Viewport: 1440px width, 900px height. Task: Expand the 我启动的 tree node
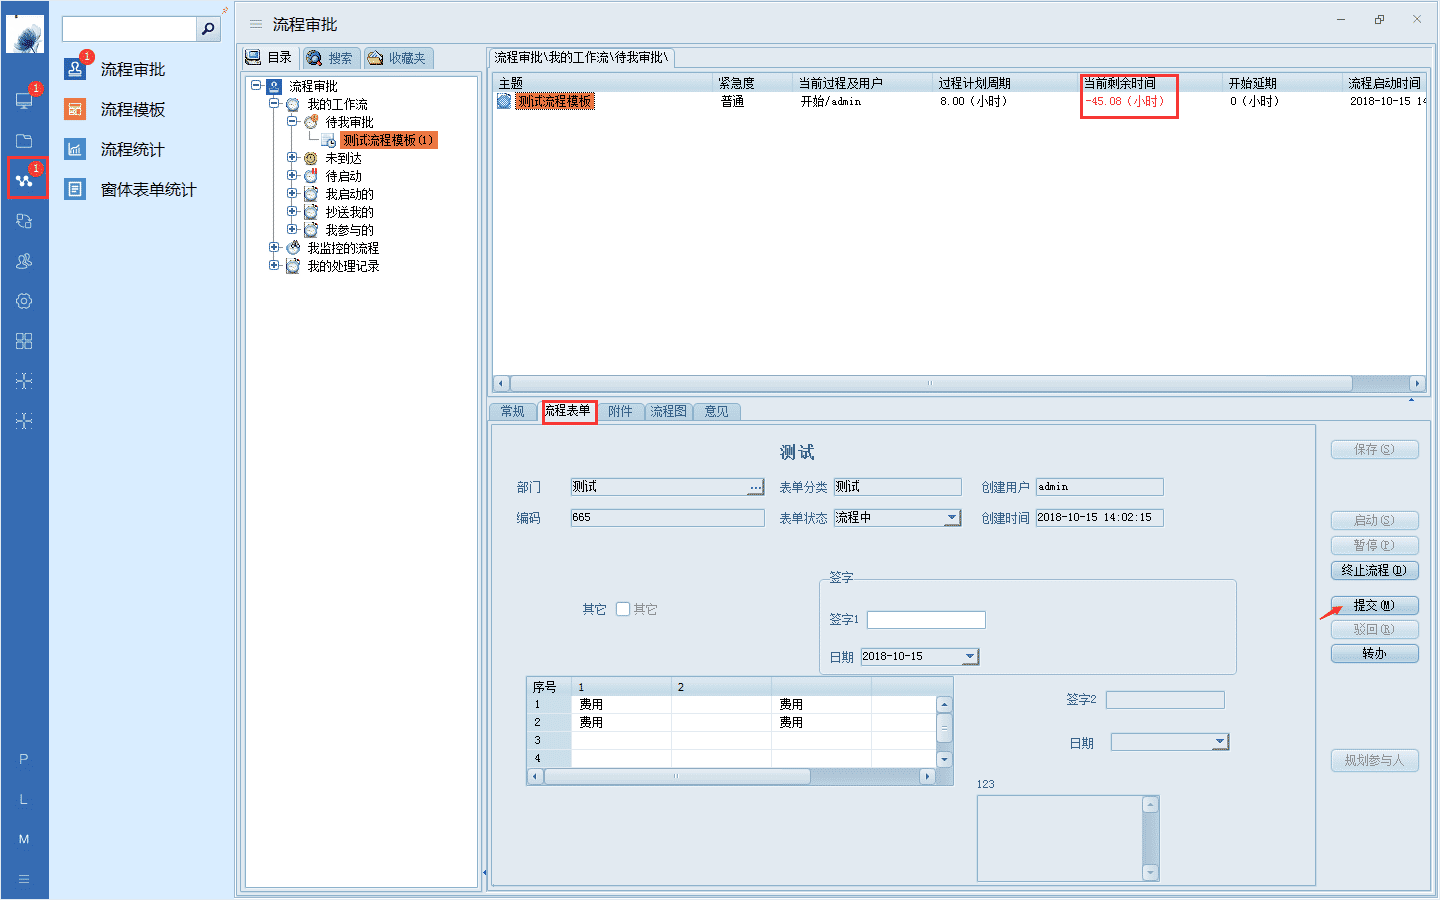pyautogui.click(x=292, y=194)
